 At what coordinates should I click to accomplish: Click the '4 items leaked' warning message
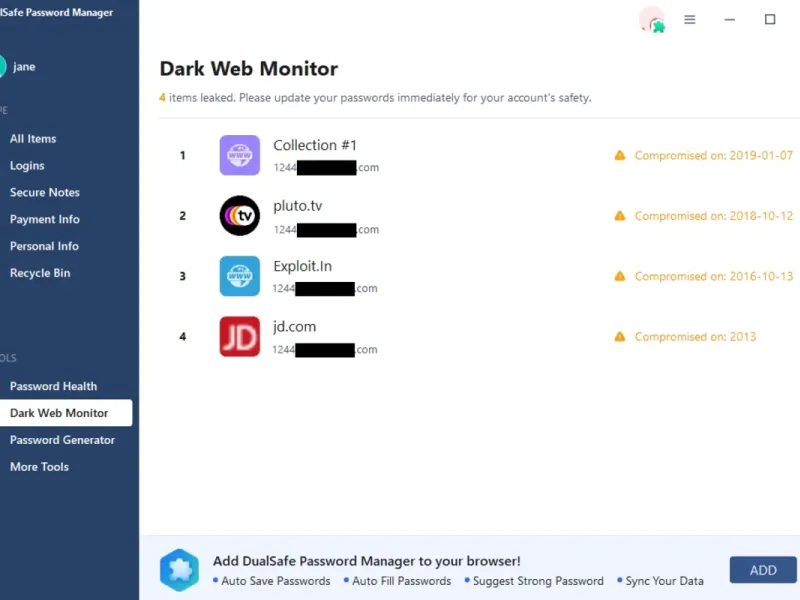coord(375,97)
